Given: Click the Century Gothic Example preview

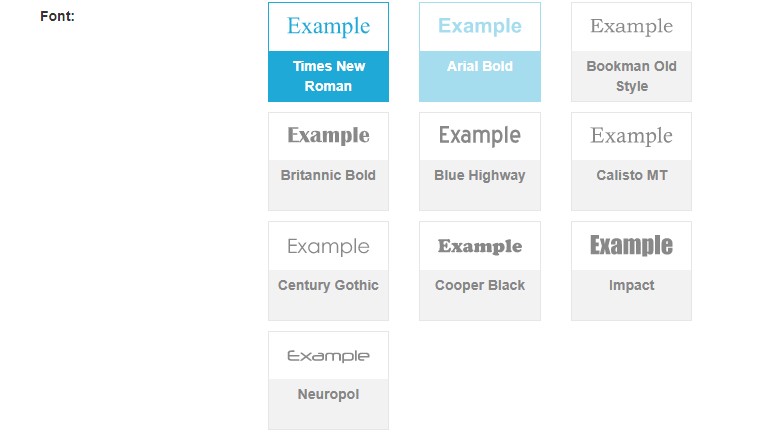Looking at the screenshot, I should tap(328, 246).
